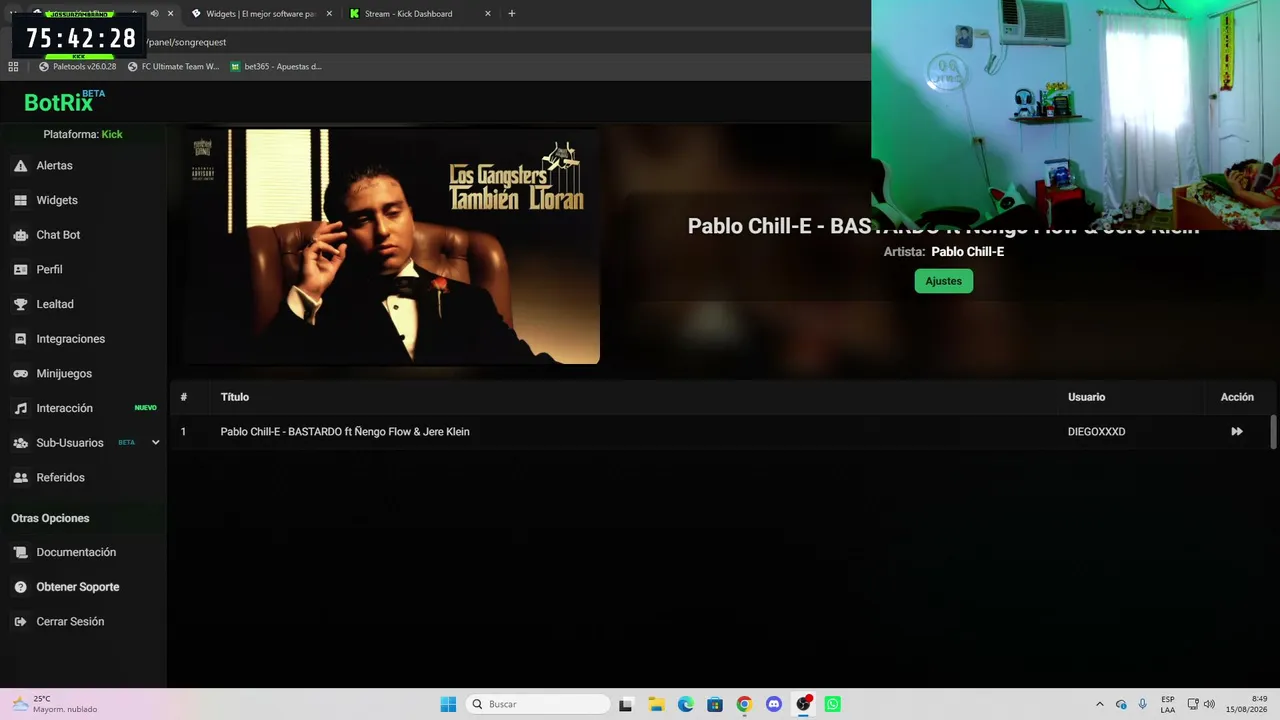The image size is (1280, 720).
Task: Click the Título column header
Action: (235, 397)
